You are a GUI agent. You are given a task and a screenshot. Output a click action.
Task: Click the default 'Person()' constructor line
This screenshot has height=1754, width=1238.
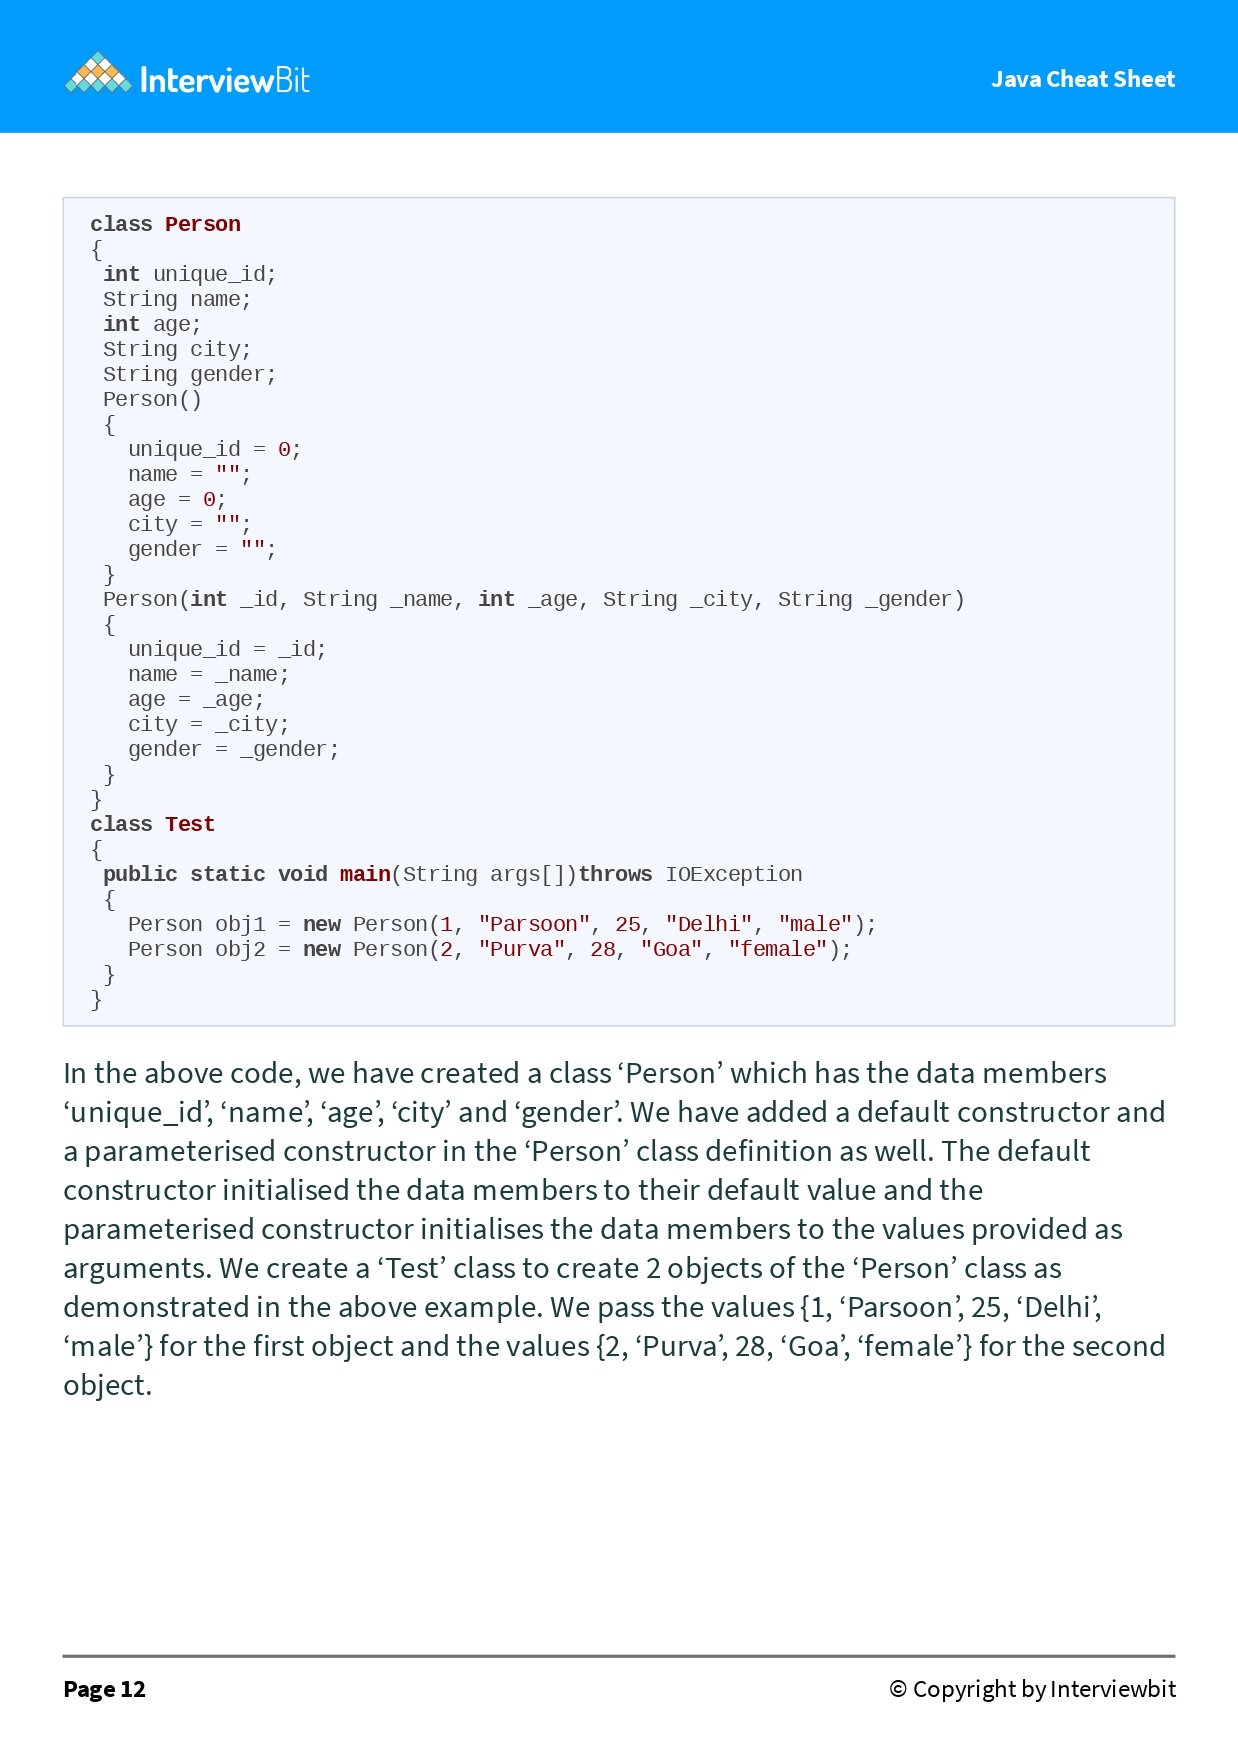(x=153, y=399)
